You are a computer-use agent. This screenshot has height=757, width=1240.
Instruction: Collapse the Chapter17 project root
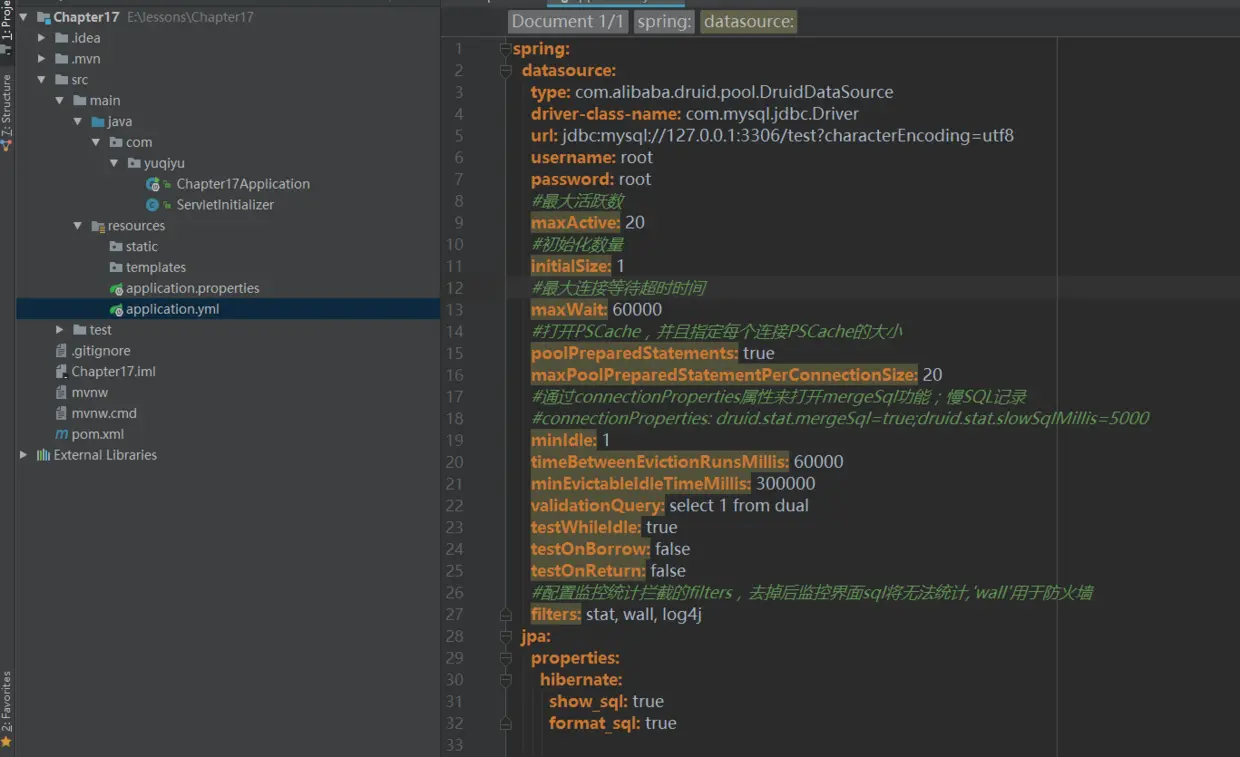(x=23, y=17)
